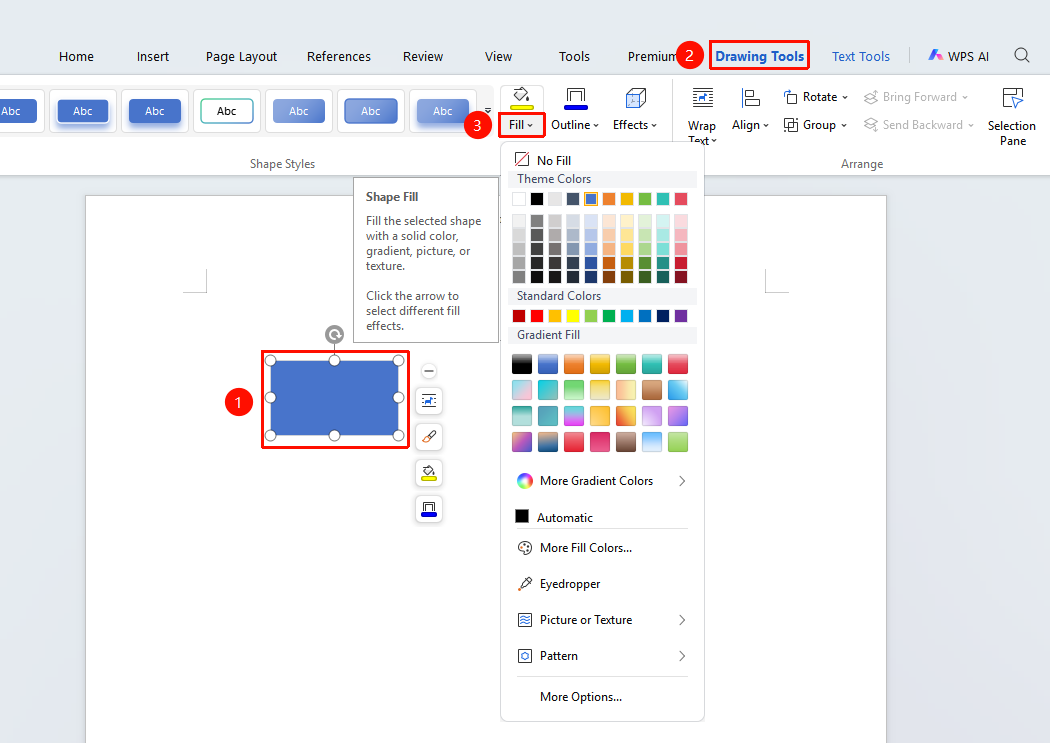The image size is (1050, 743).
Task: Click the floating format painter brush icon
Action: (429, 437)
